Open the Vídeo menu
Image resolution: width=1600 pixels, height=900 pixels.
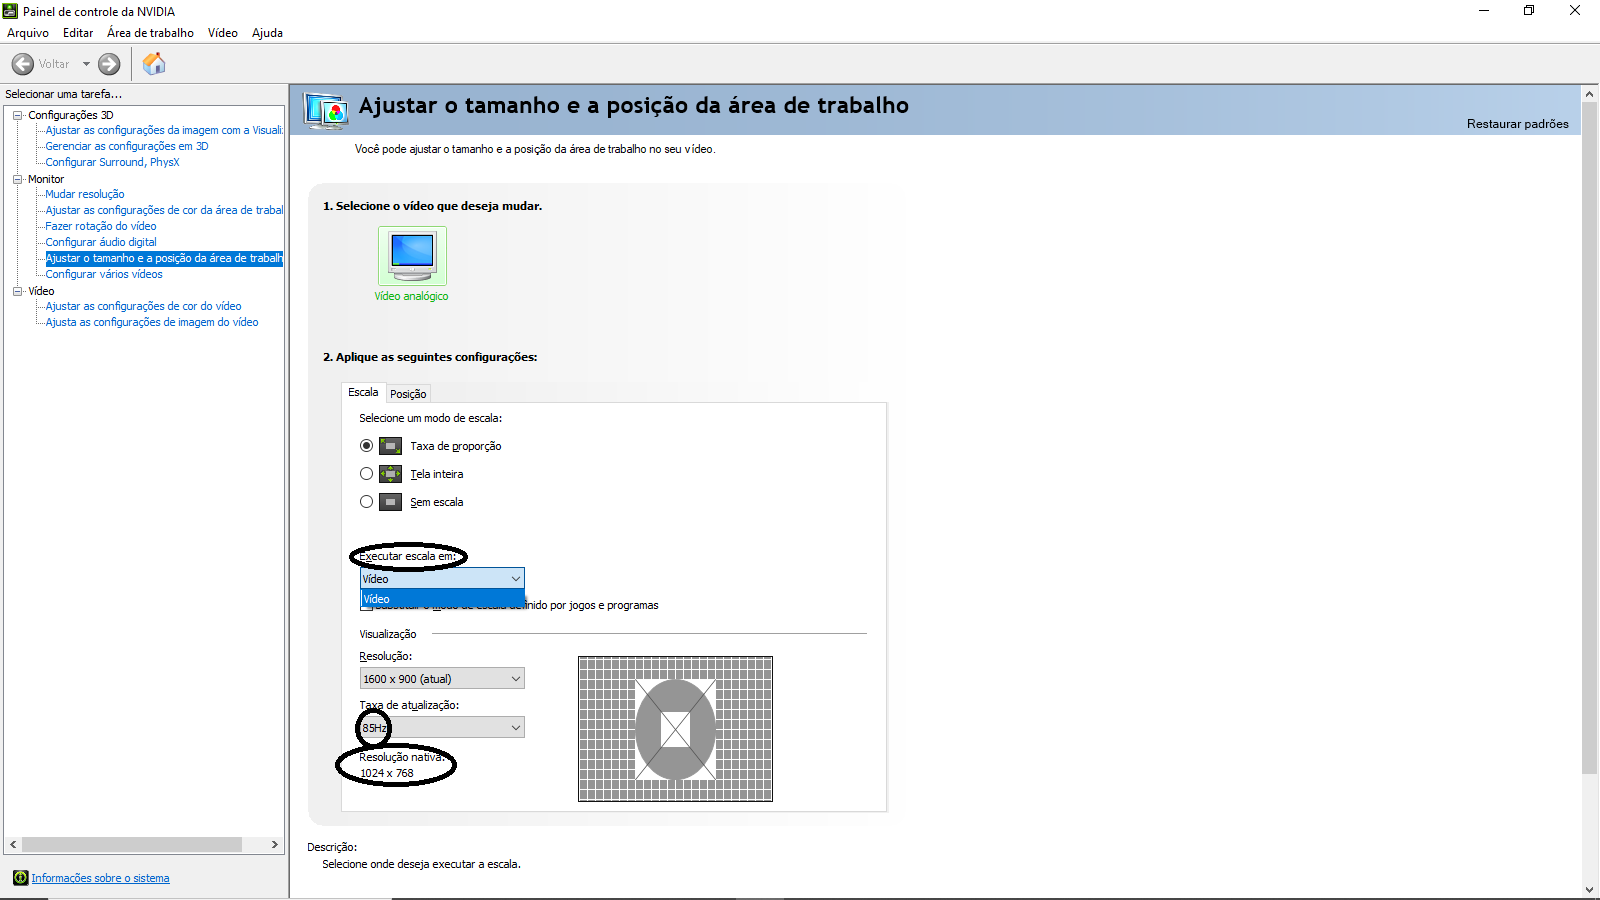point(223,33)
